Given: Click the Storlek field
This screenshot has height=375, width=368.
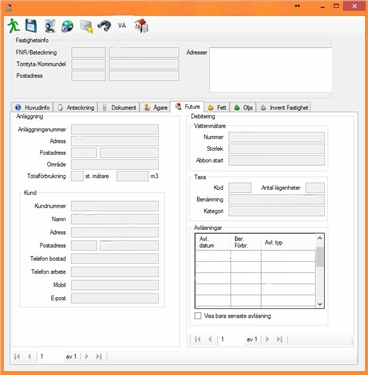Looking at the screenshot, I should point(276,149).
